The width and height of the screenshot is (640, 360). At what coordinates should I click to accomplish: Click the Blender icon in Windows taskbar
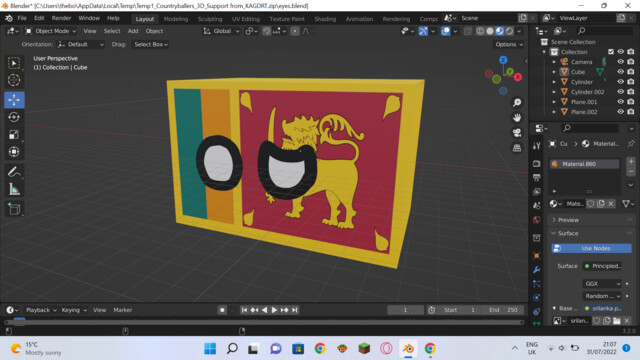point(408,349)
